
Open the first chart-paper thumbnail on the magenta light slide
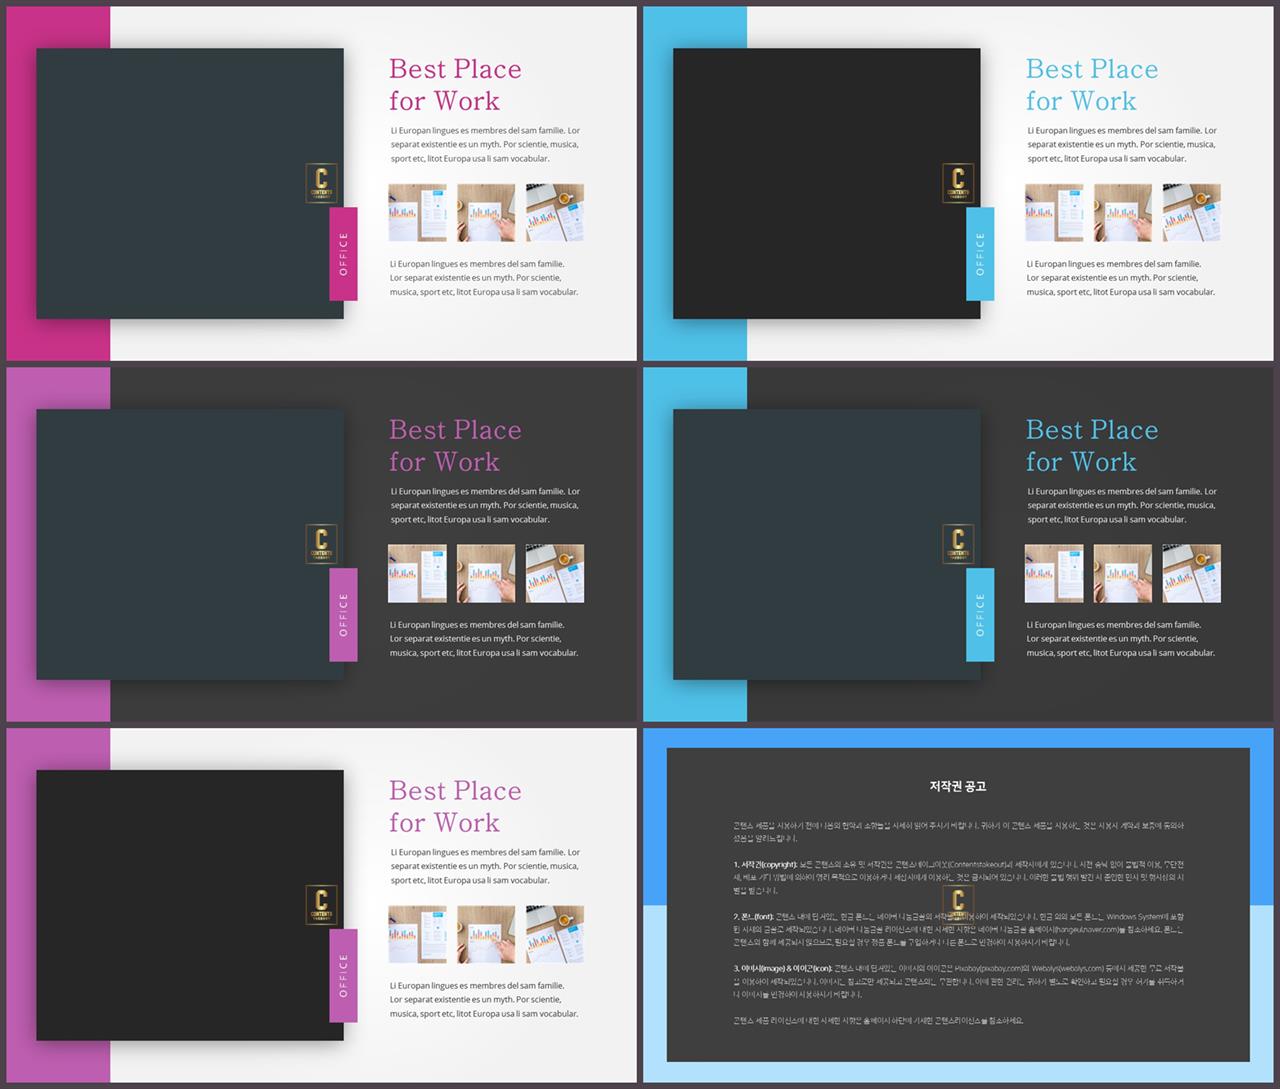[x=417, y=212]
